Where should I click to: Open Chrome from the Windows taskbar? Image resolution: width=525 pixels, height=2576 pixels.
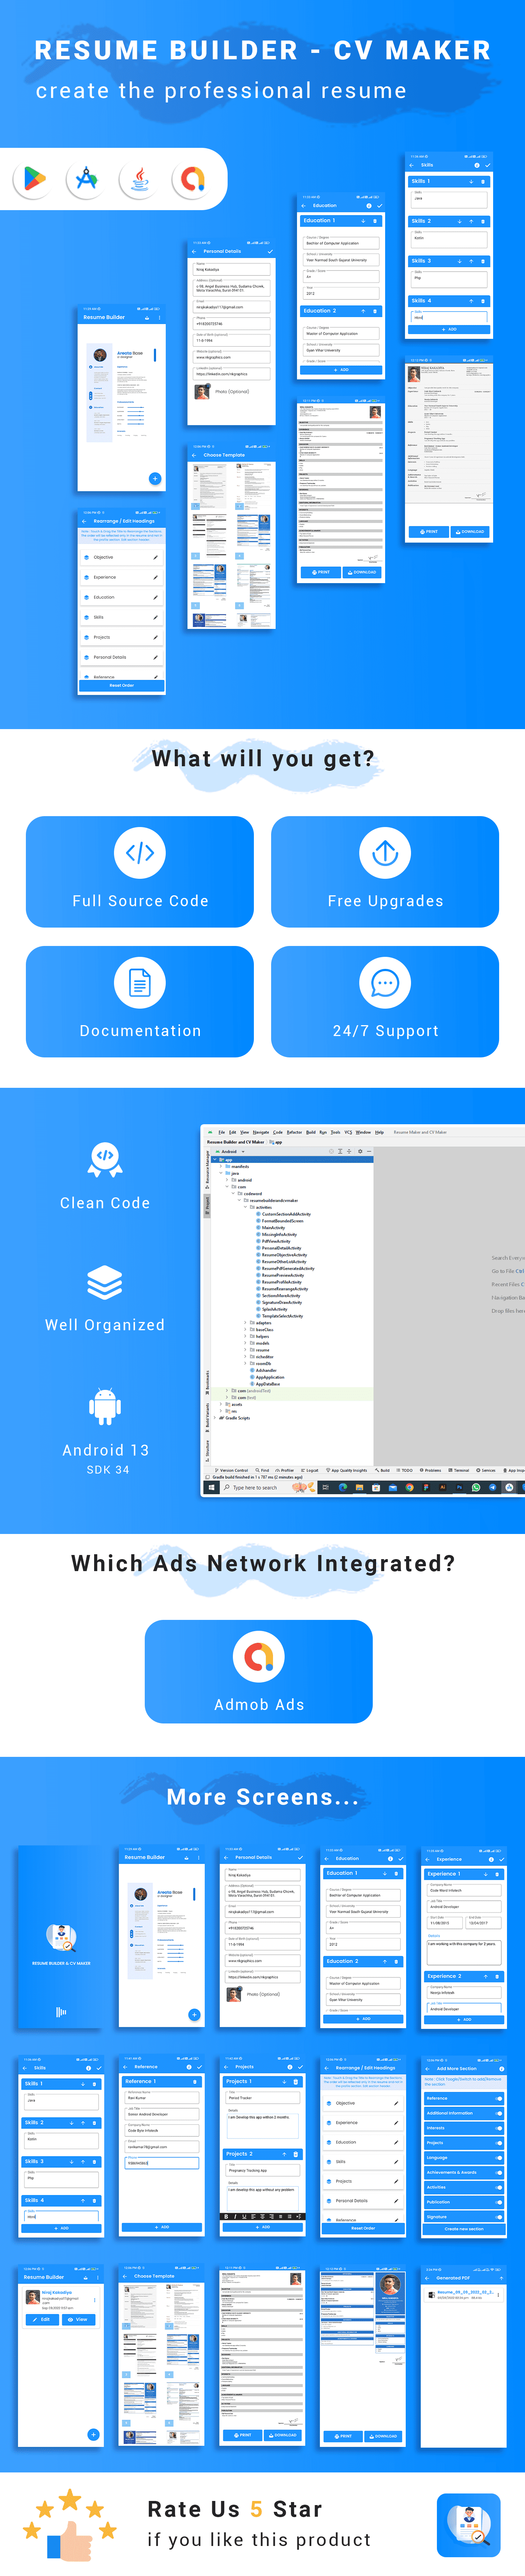410,1487
